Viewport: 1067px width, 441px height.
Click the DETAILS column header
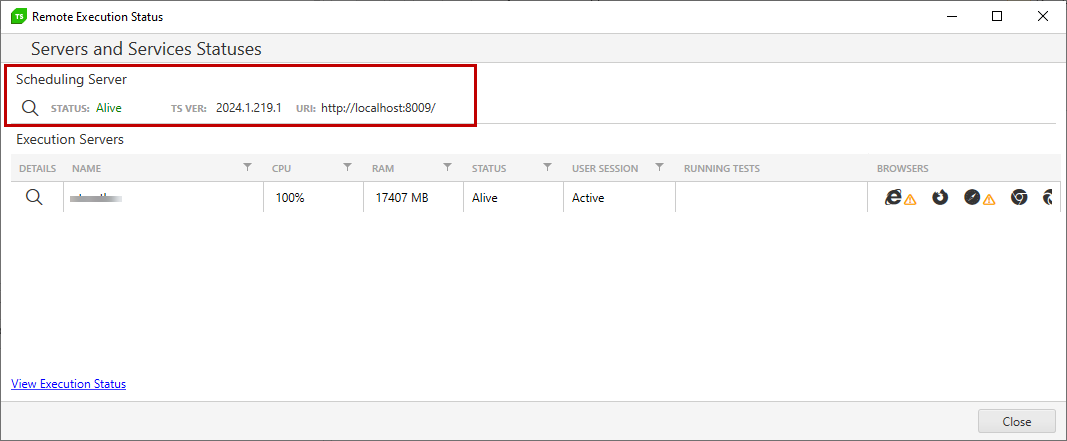[x=37, y=168]
